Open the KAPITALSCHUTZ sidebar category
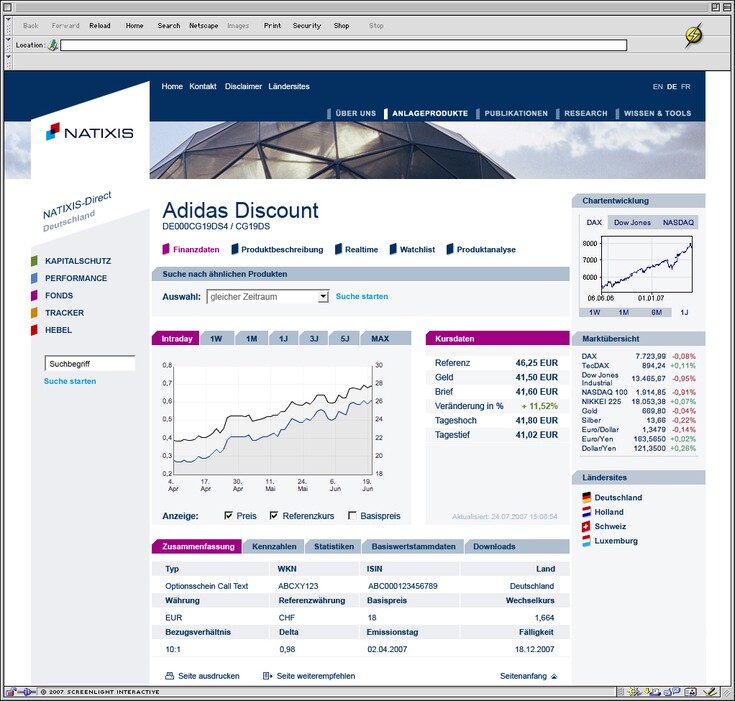The image size is (735, 701). pyautogui.click(x=78, y=261)
